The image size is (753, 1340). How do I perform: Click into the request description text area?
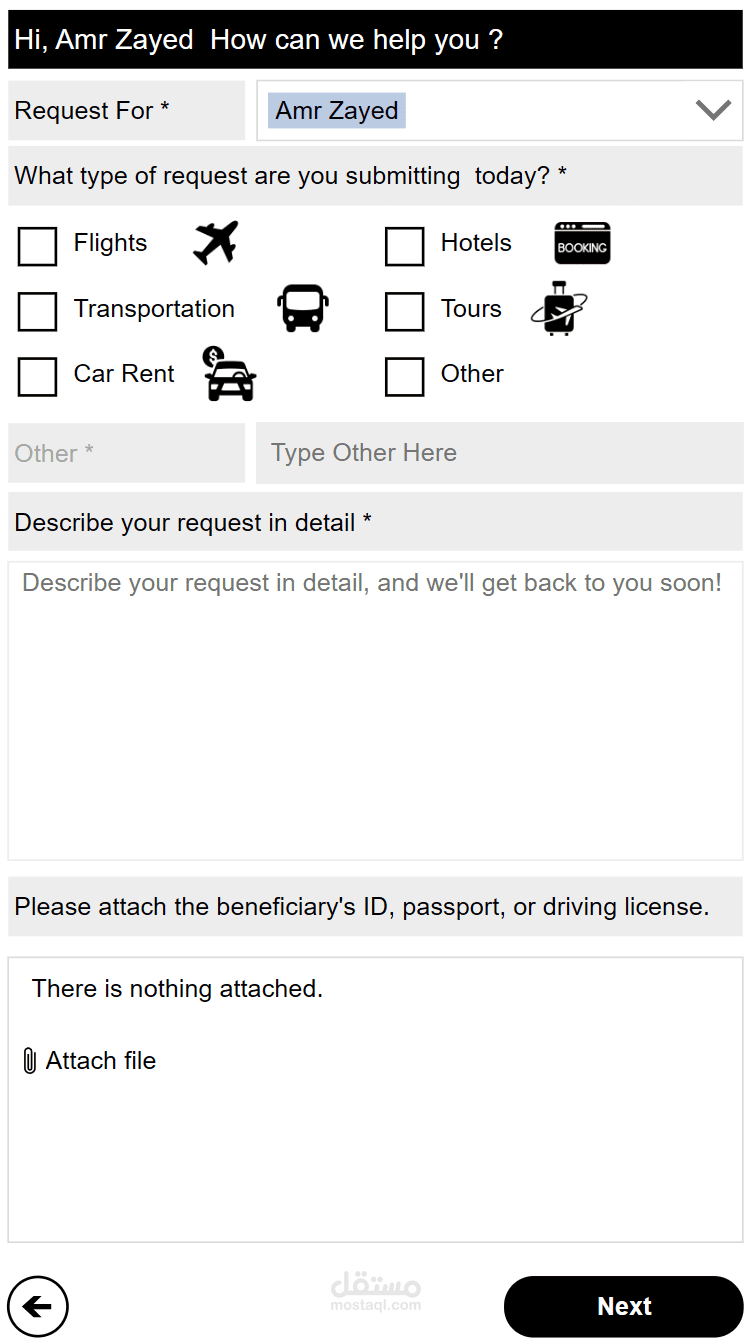pyautogui.click(x=375, y=710)
